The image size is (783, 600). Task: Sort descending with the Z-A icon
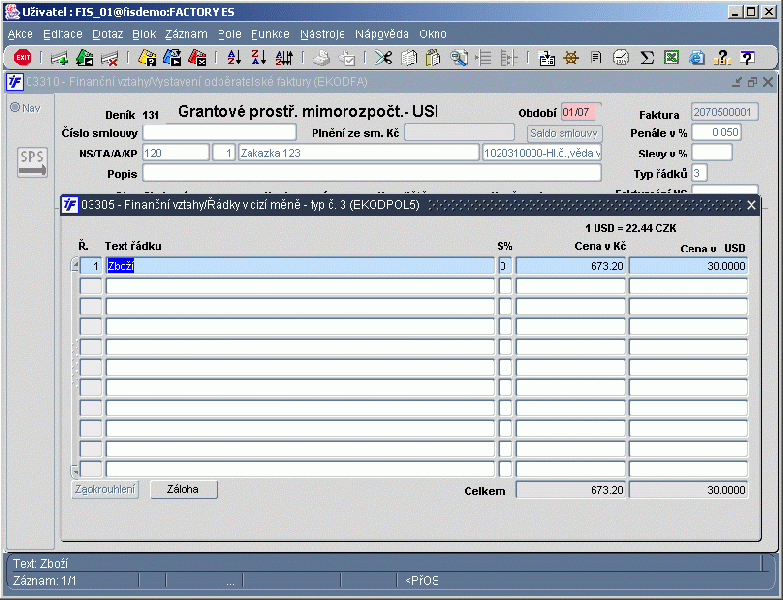(x=259, y=58)
